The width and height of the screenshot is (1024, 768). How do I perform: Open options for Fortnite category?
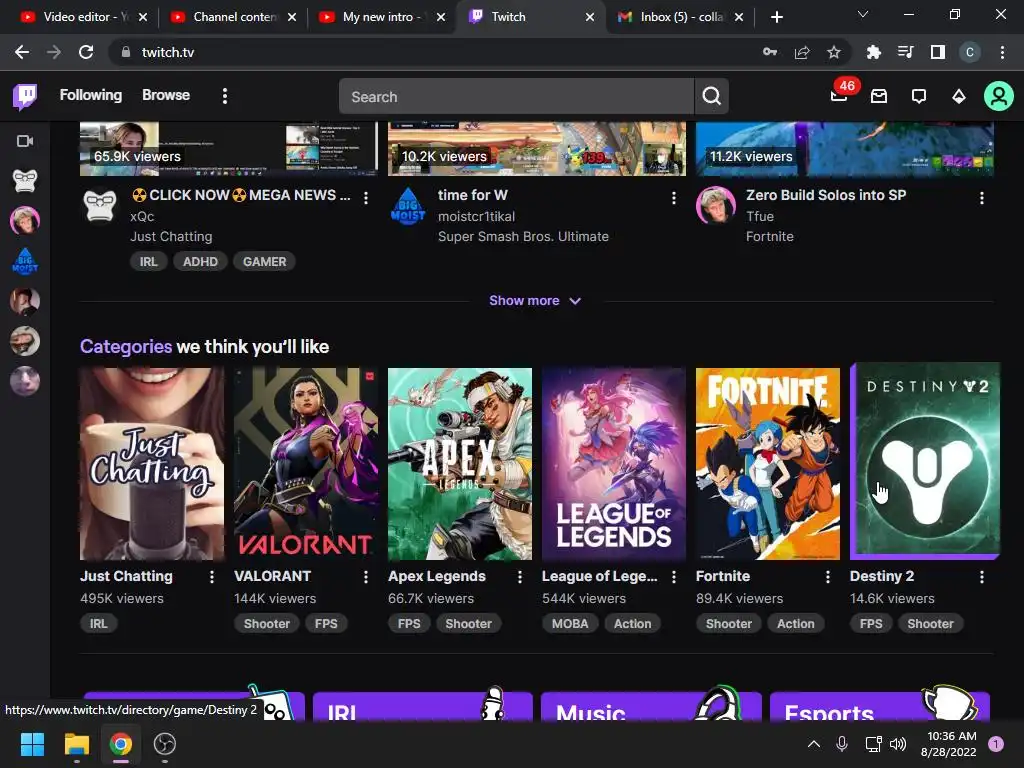pos(827,577)
